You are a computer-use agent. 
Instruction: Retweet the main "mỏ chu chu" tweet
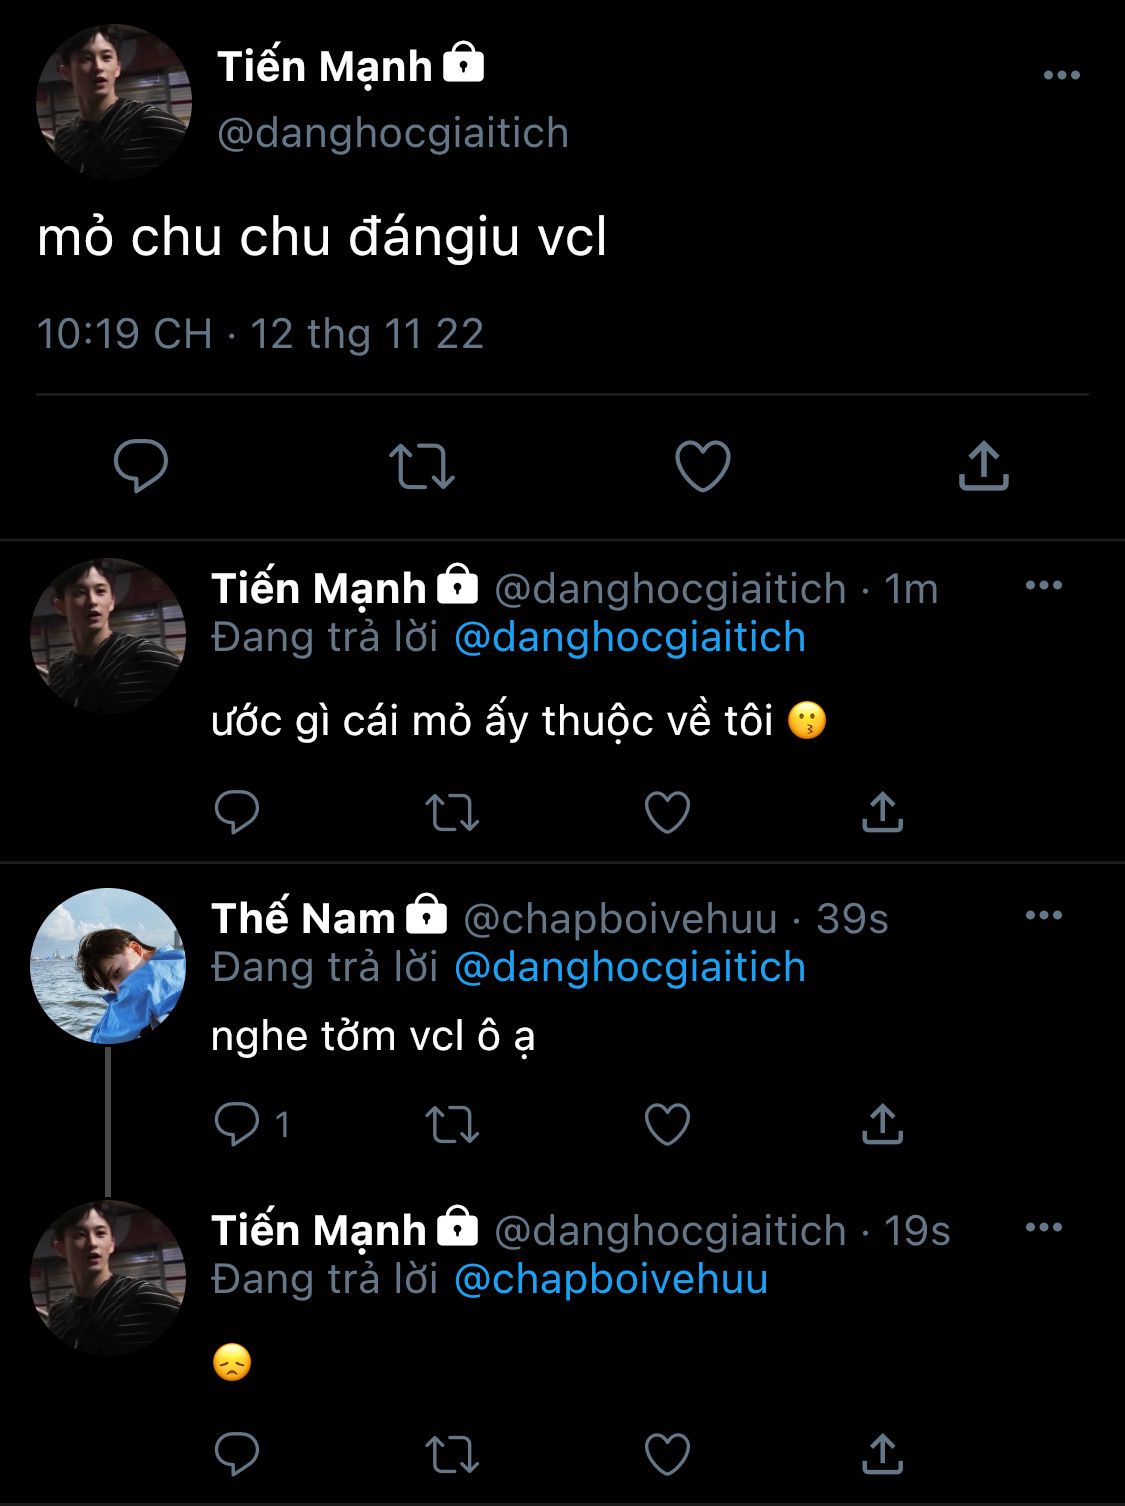pos(421,466)
